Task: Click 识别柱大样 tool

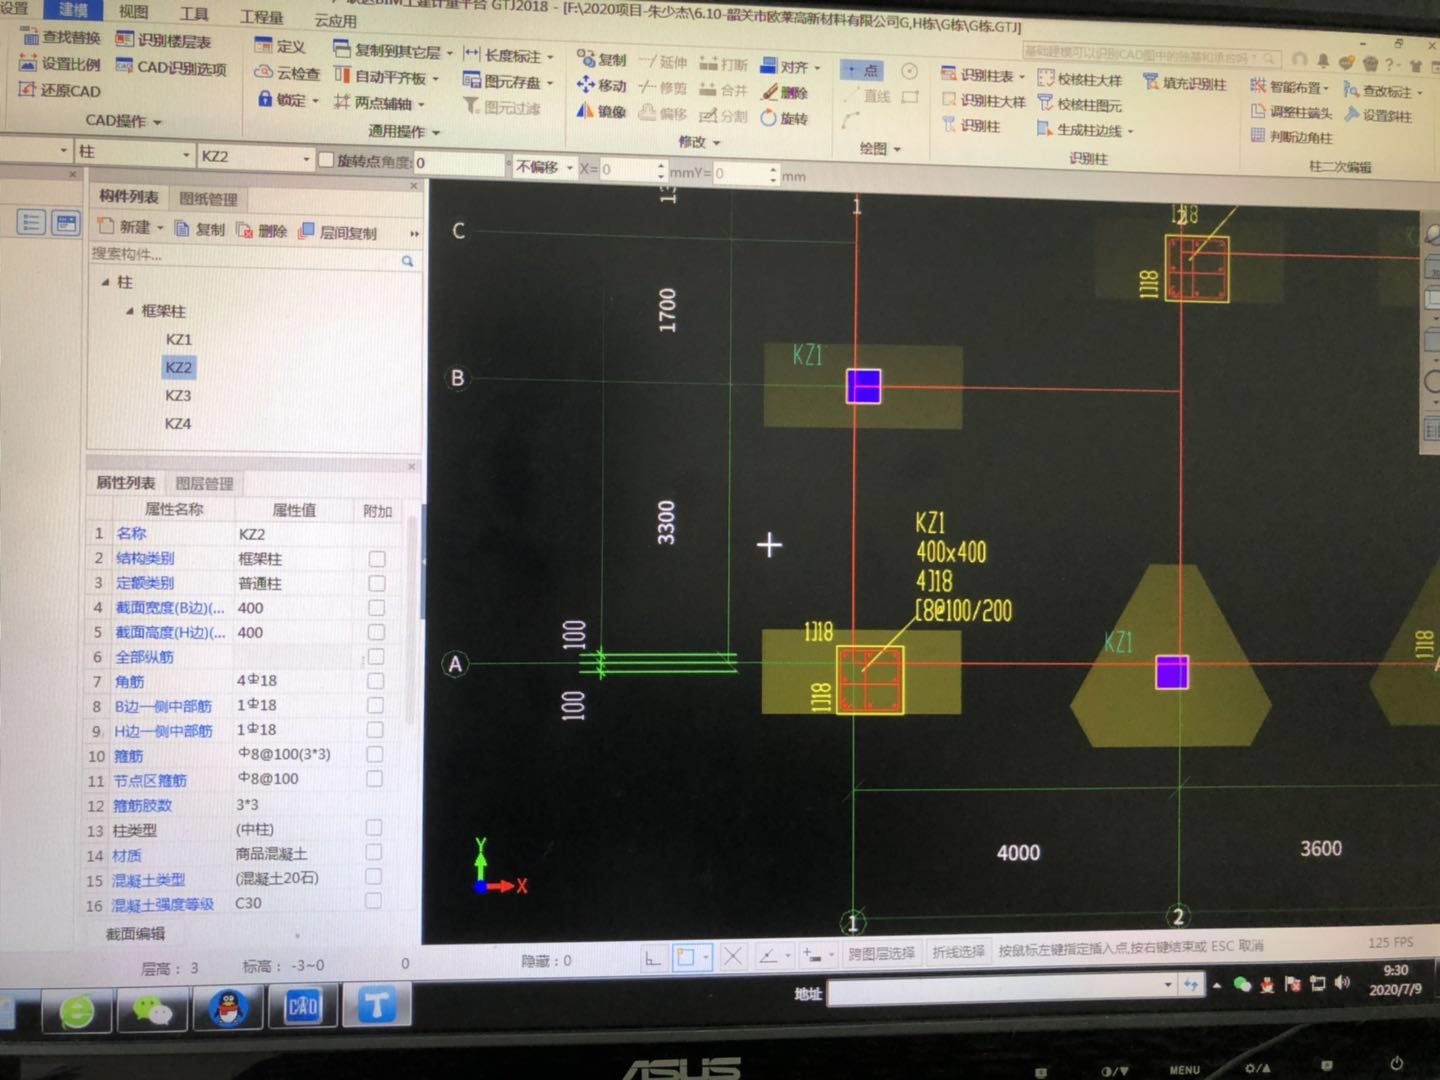Action: tap(983, 100)
